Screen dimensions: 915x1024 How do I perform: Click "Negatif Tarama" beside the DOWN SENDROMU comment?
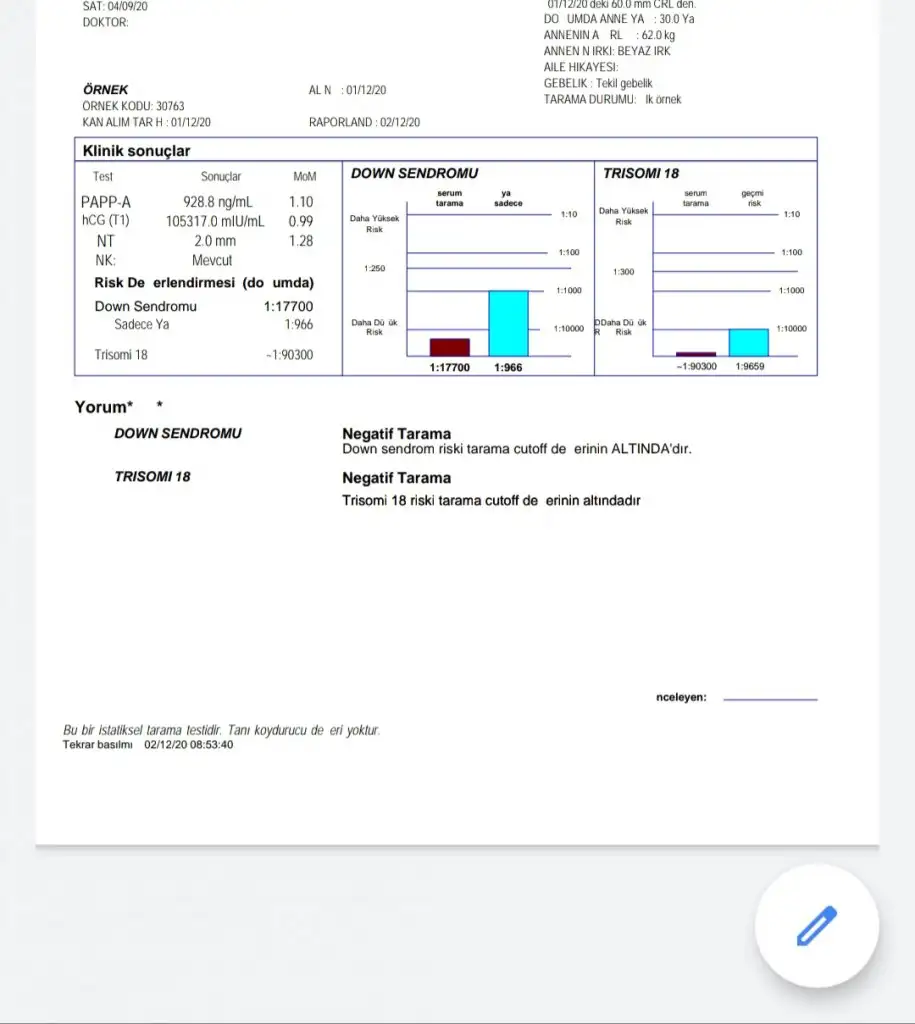pyautogui.click(x=396, y=434)
